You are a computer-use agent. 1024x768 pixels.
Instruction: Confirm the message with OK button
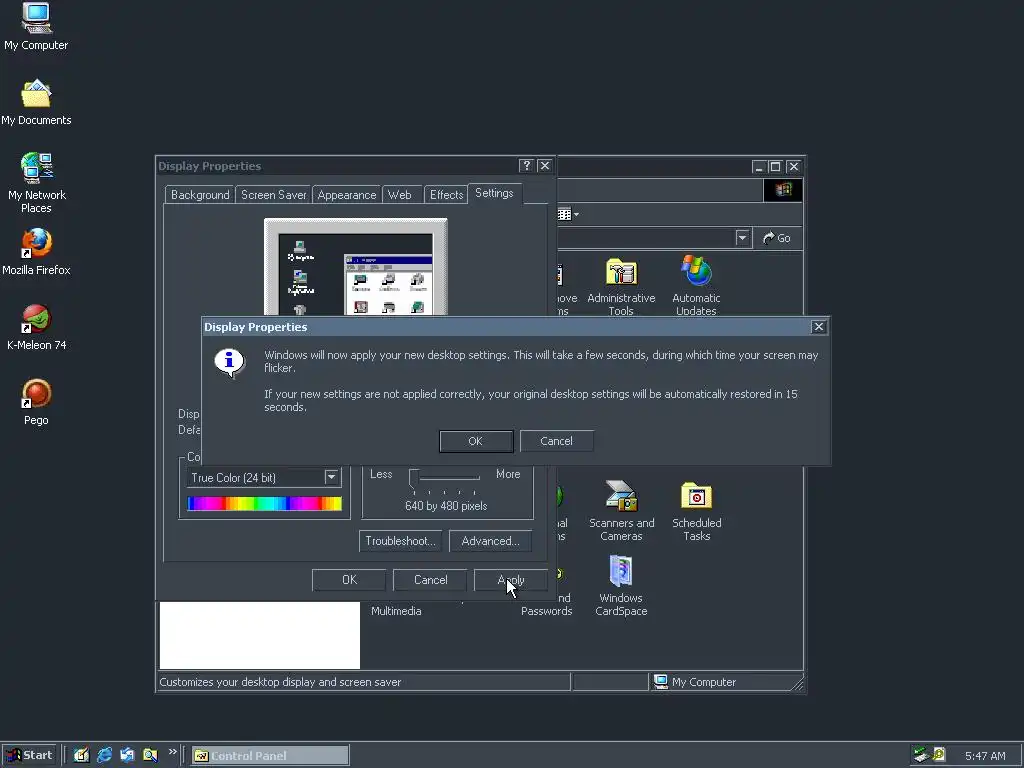coord(476,441)
